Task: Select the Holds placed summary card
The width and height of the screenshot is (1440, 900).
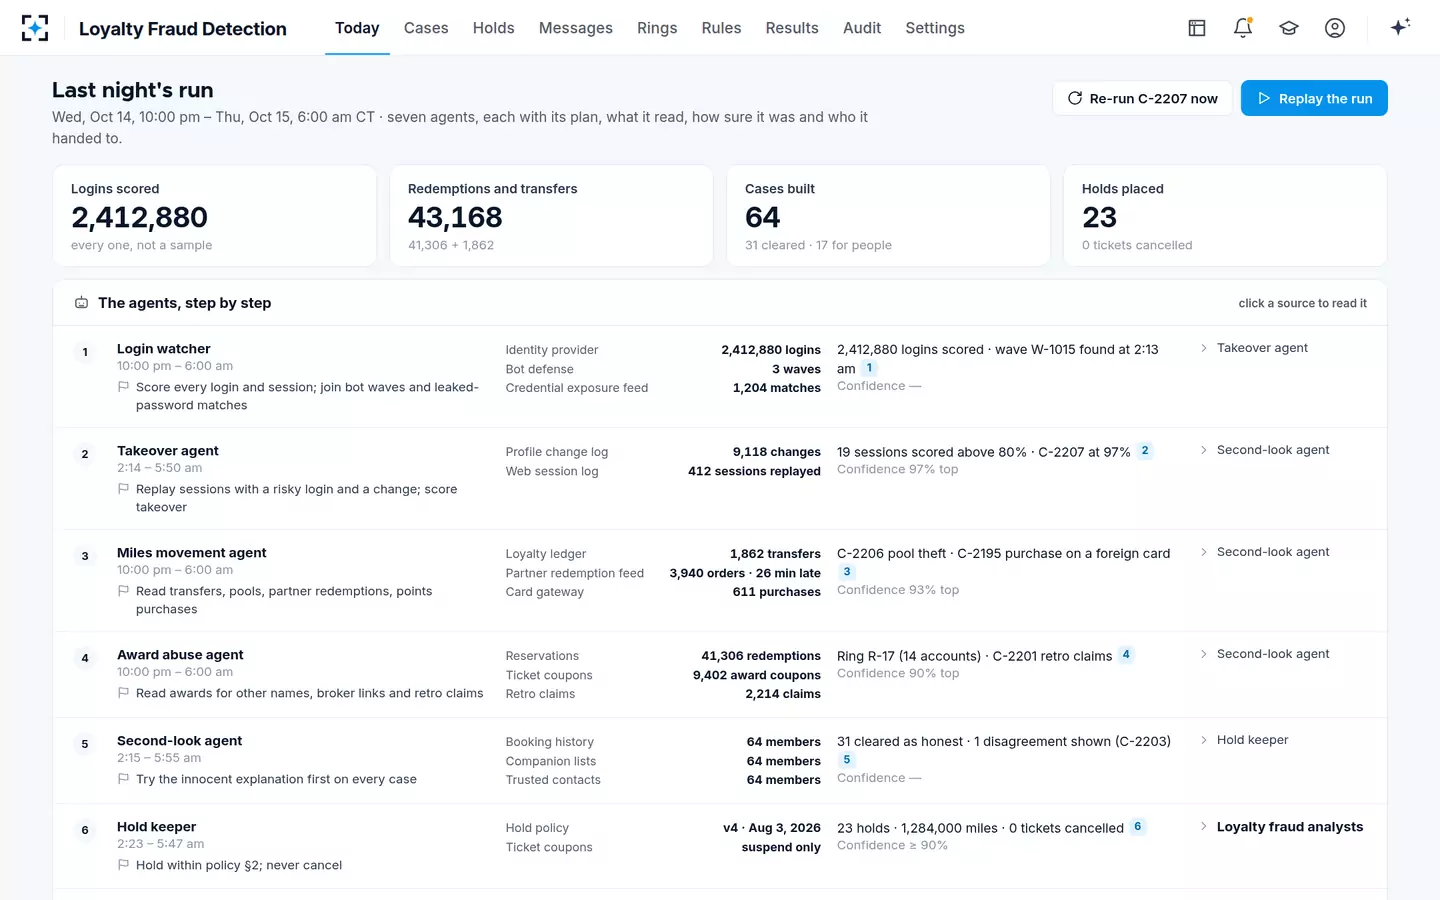Action: point(1225,216)
